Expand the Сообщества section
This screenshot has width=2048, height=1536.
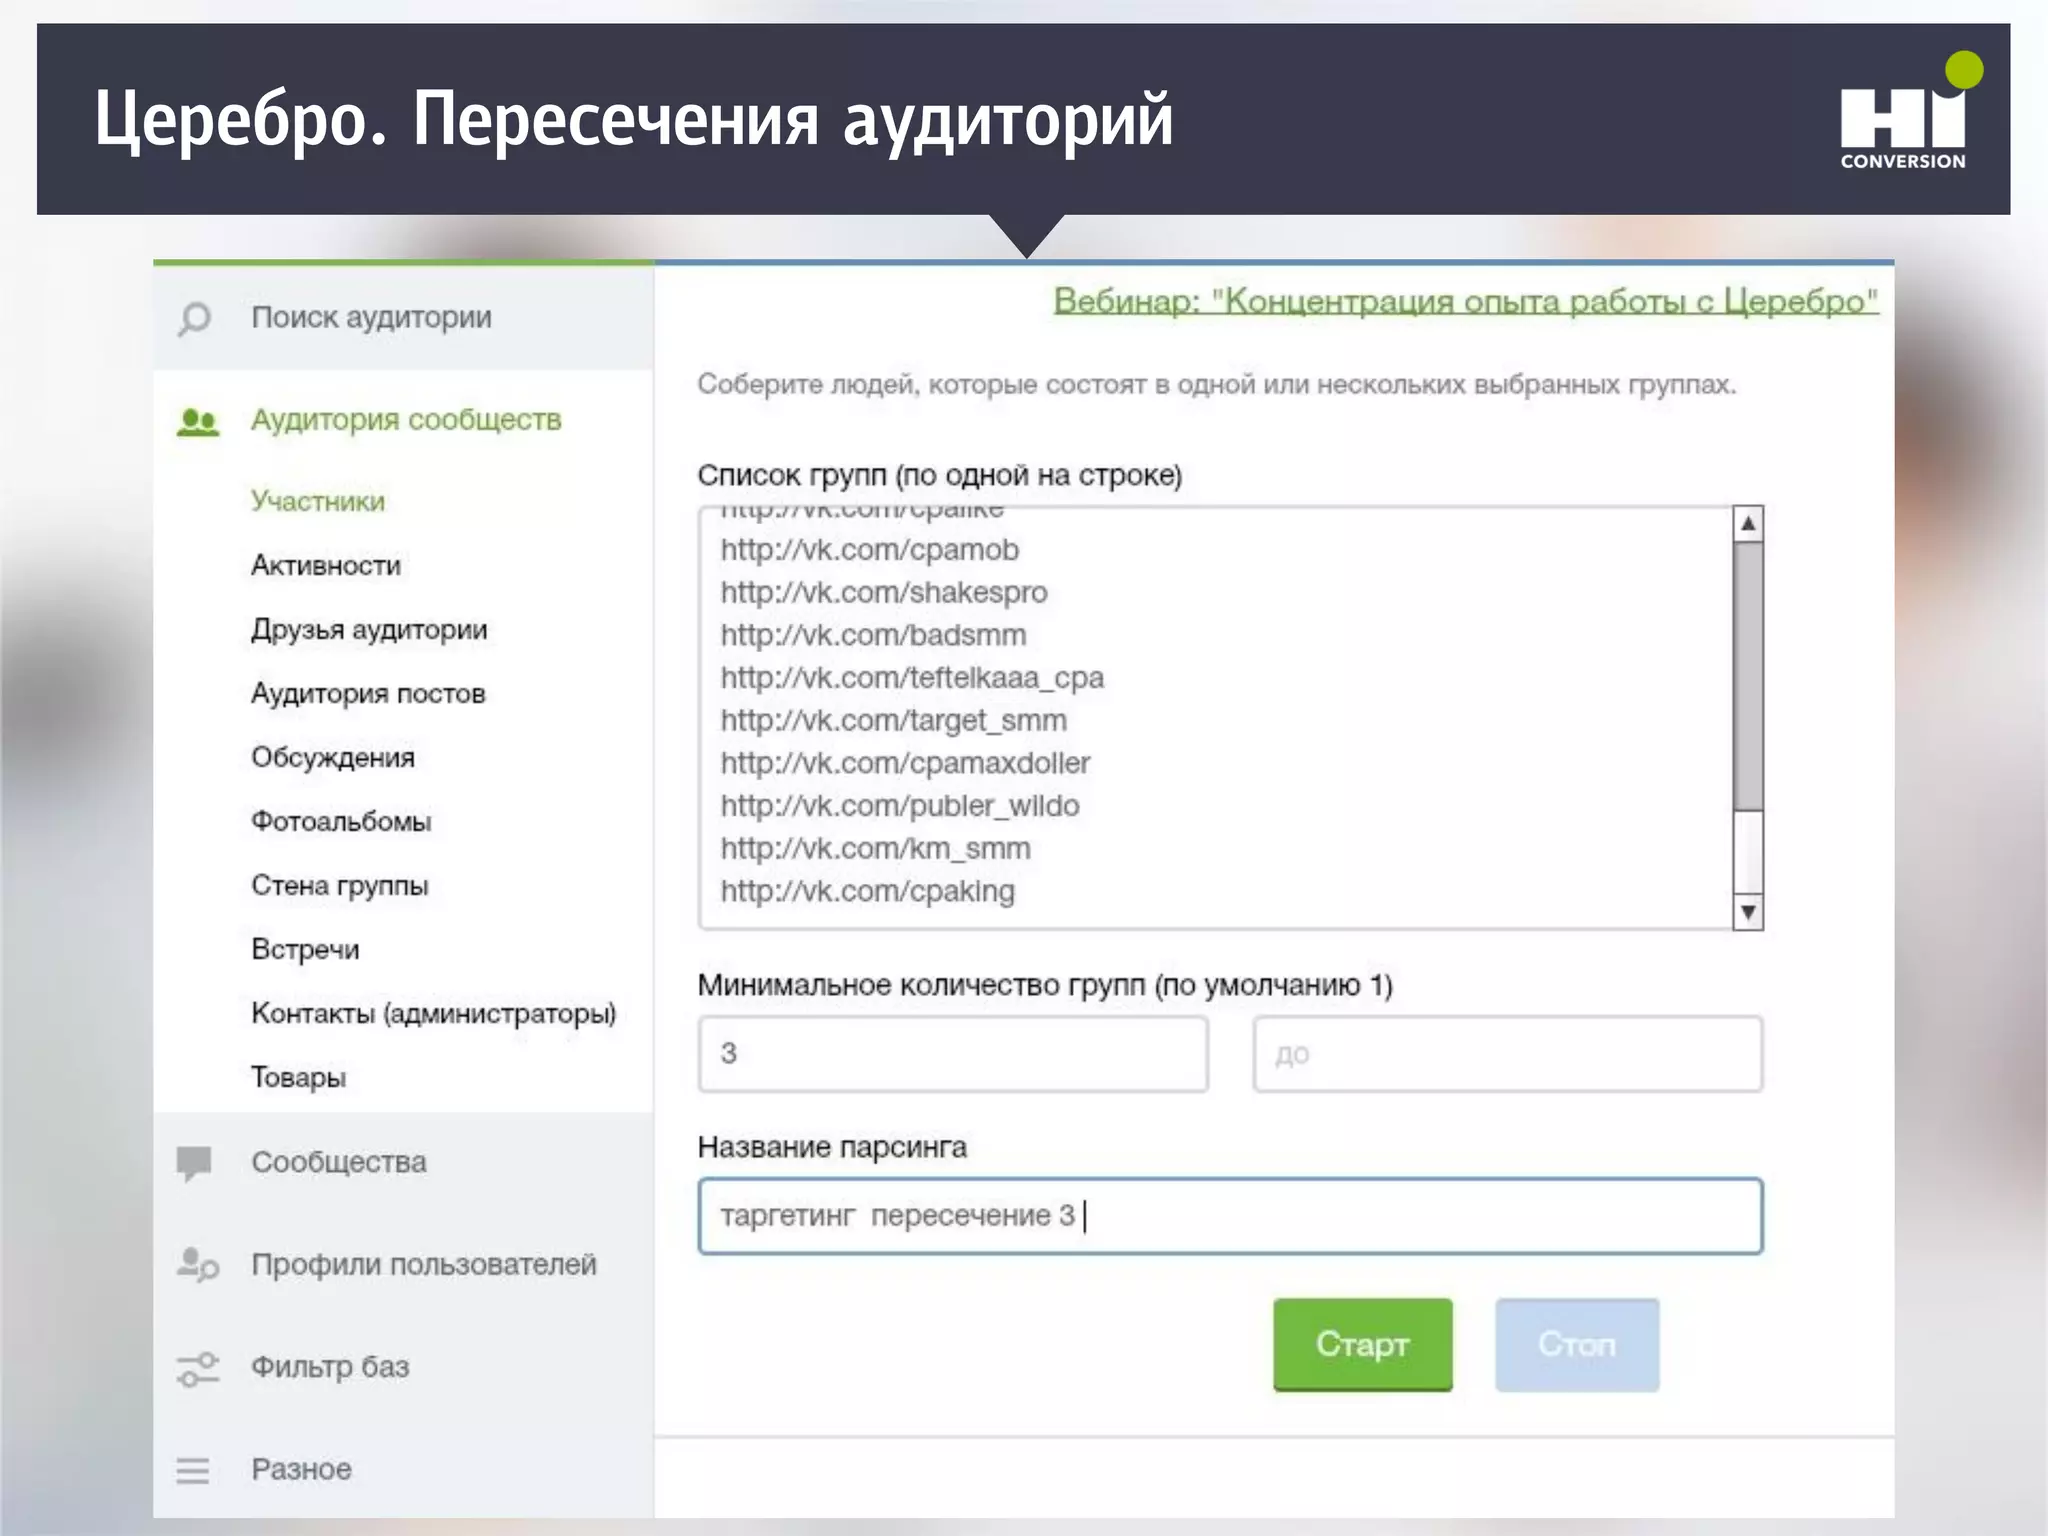[339, 1162]
